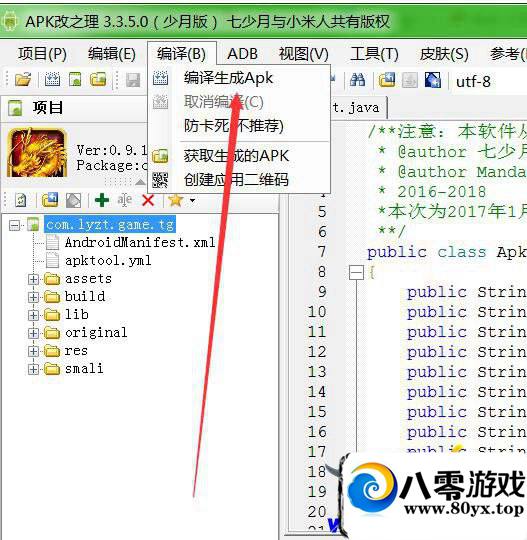This screenshot has height=540, width=527.
Task: Switch to the .java editor tab
Action: pos(358,107)
